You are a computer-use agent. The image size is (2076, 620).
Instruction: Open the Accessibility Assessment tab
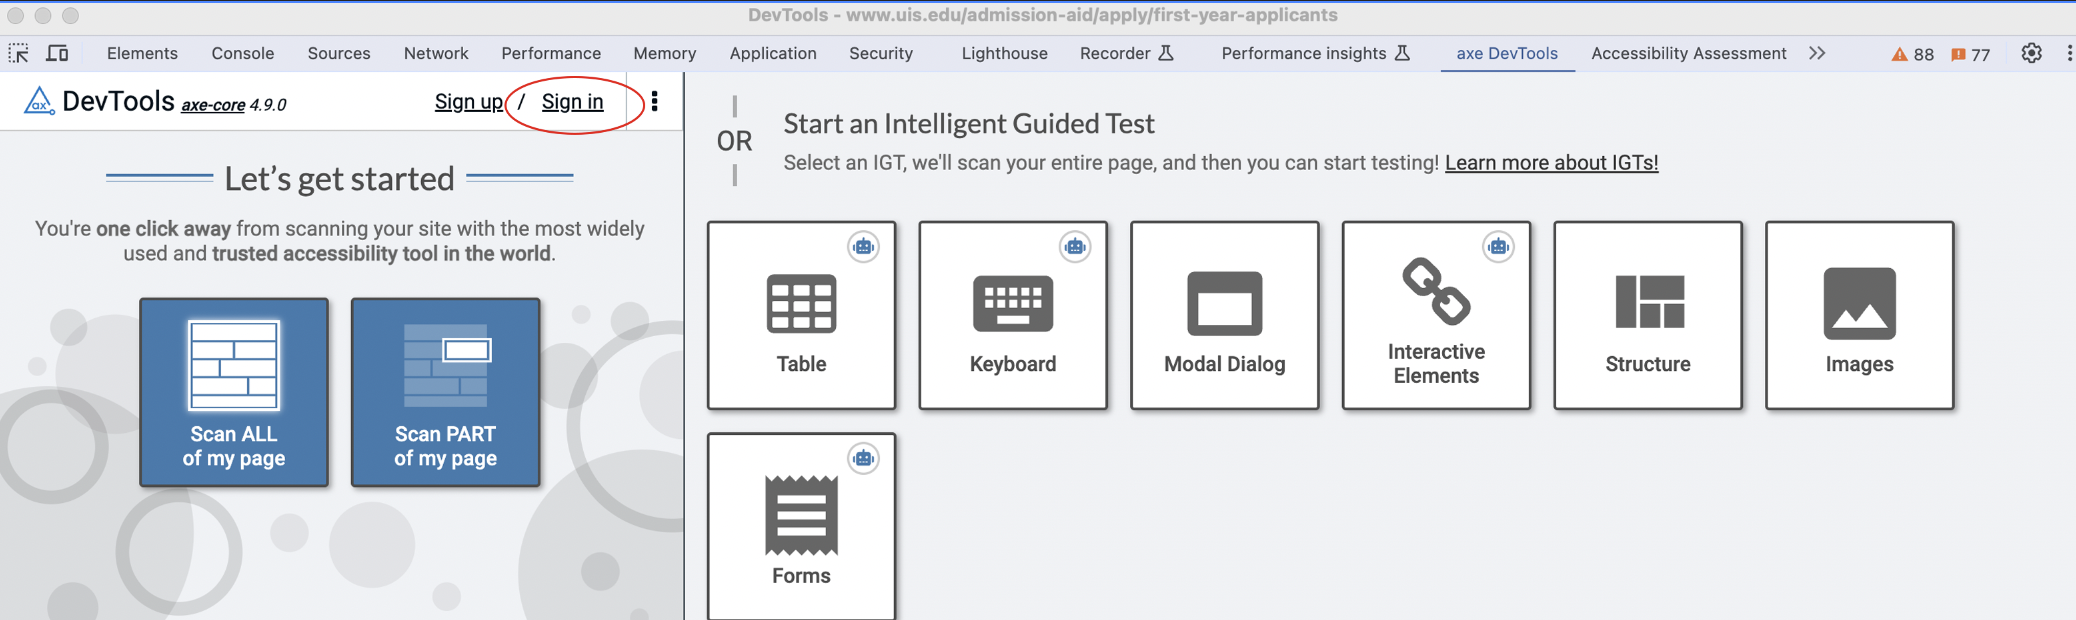1689,54
